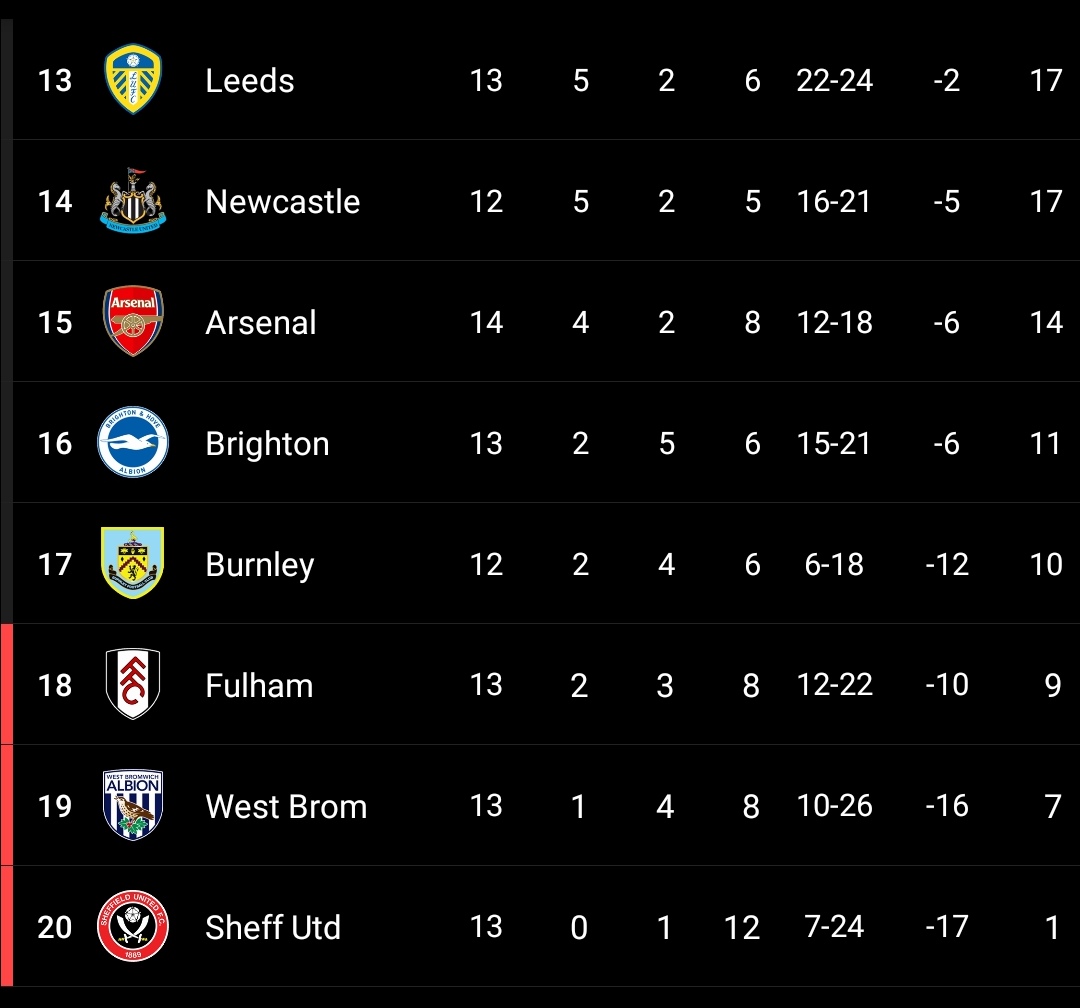Tap the Fulham club crest
The width and height of the screenshot is (1080, 1008).
coord(133,684)
